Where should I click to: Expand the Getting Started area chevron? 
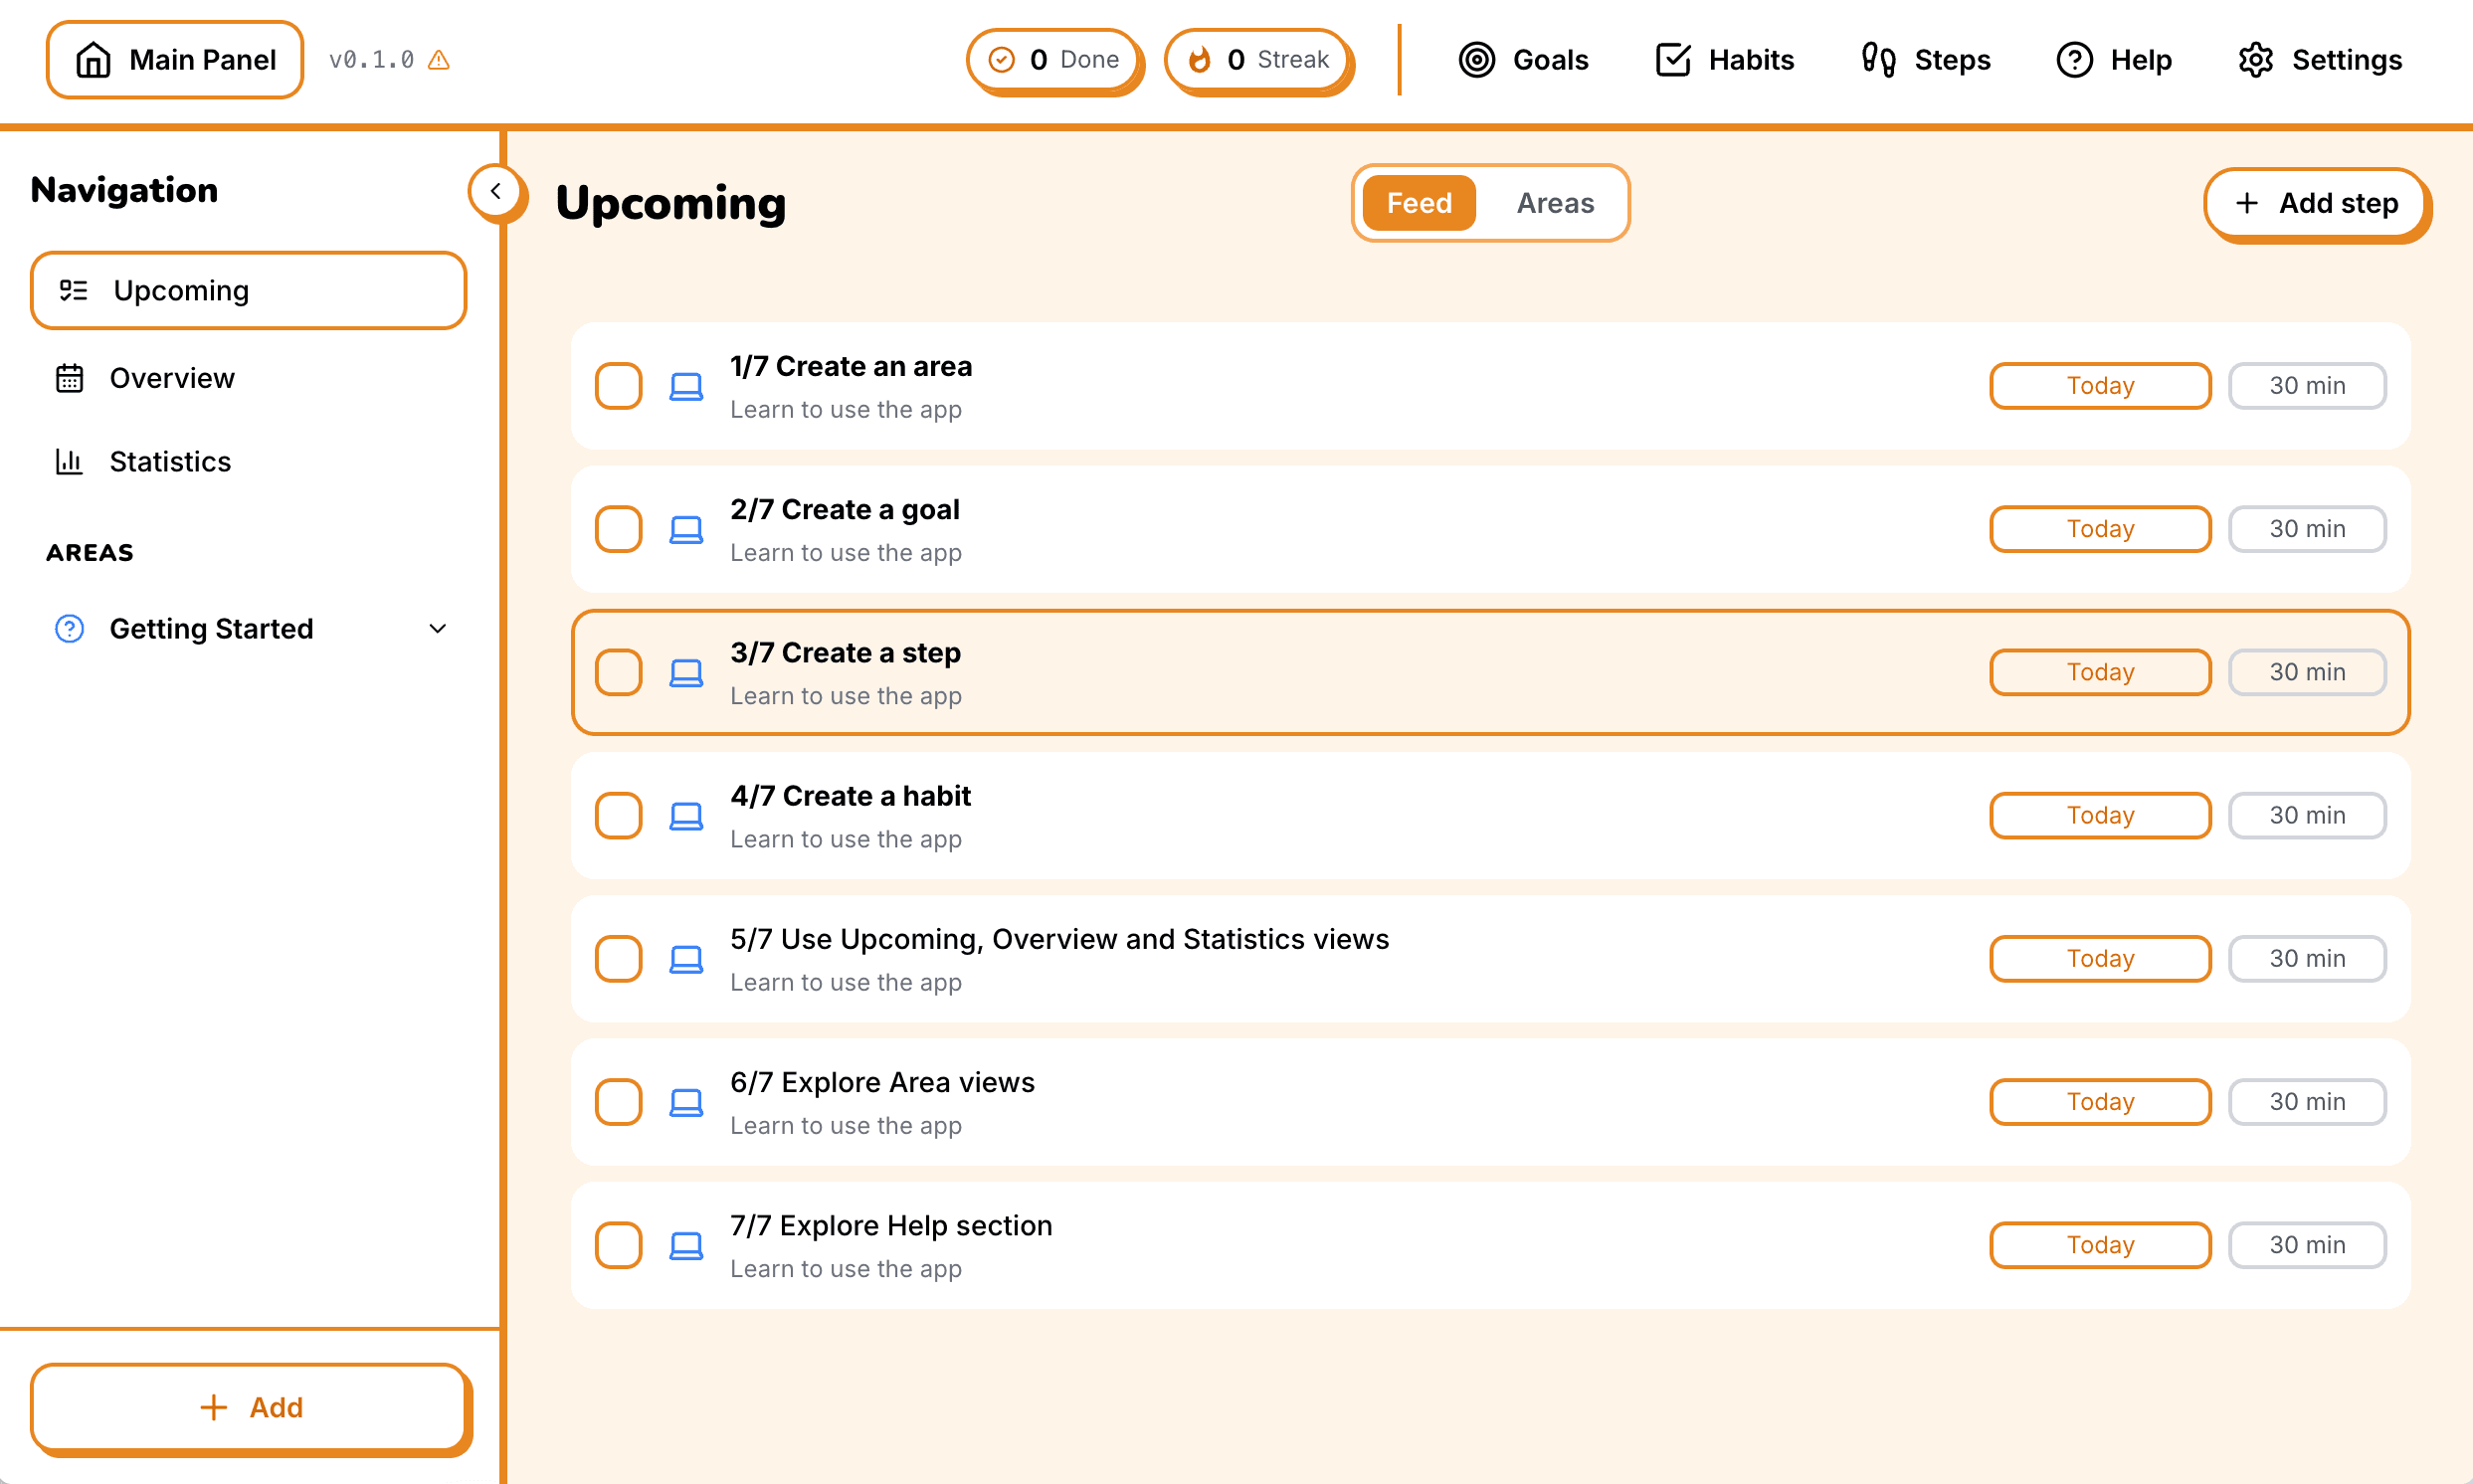pyautogui.click(x=437, y=629)
